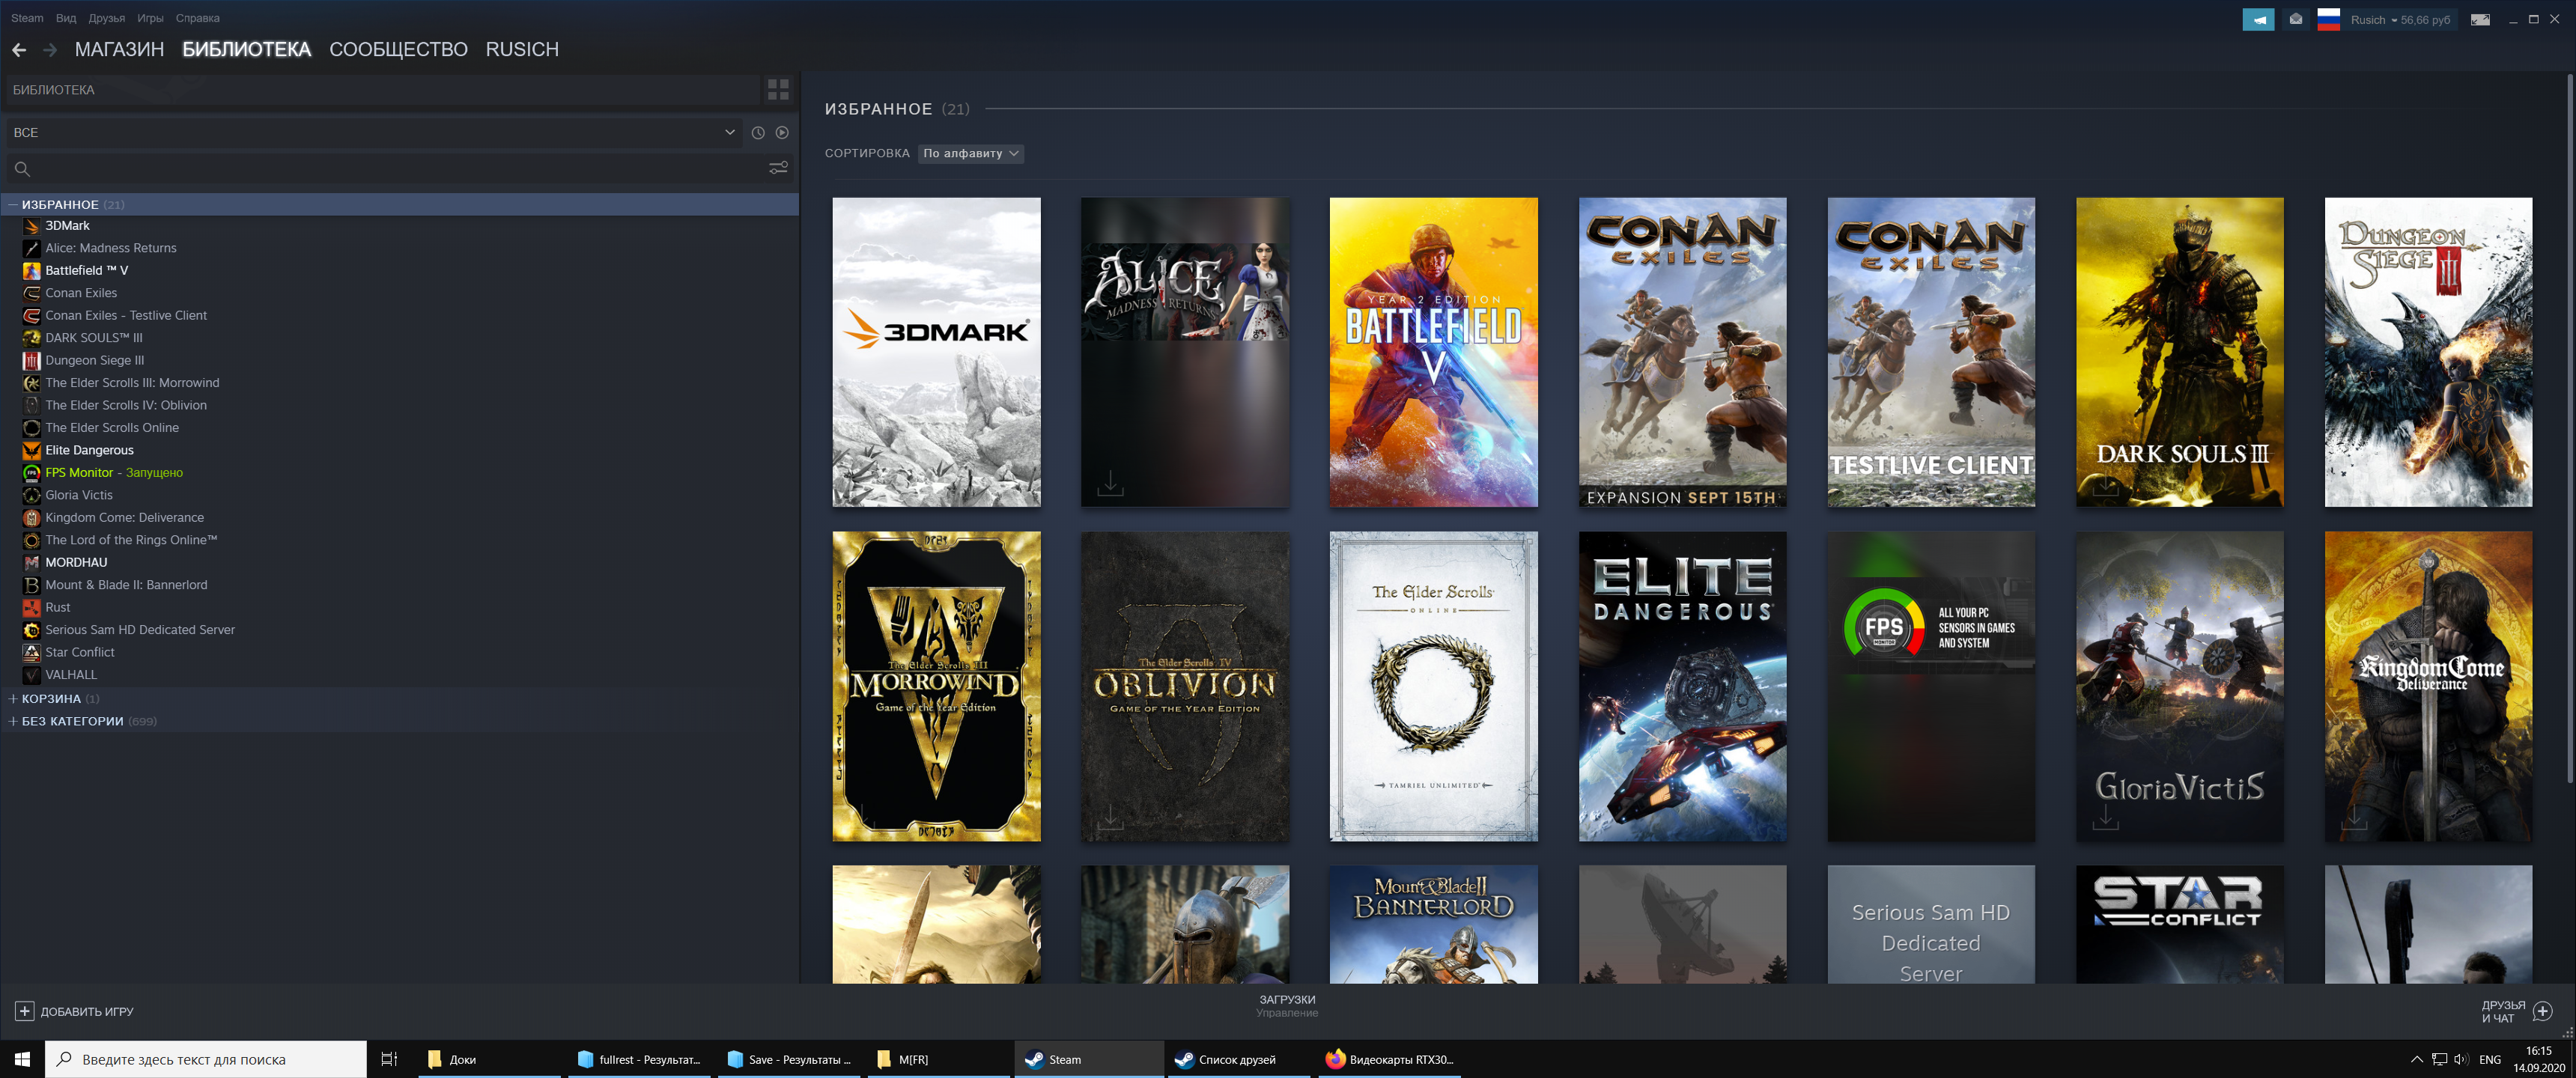Click the advanced filter sliders icon
The height and width of the screenshot is (1078, 2576).
tap(778, 168)
